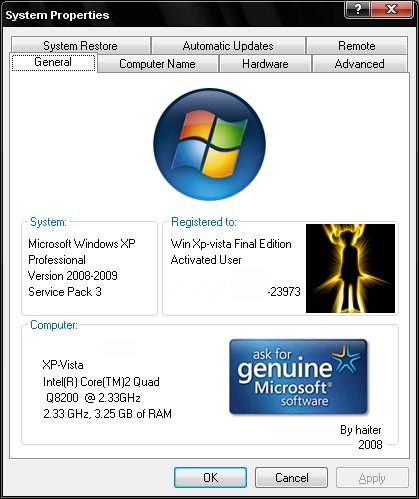Click the Cancel button

click(292, 478)
